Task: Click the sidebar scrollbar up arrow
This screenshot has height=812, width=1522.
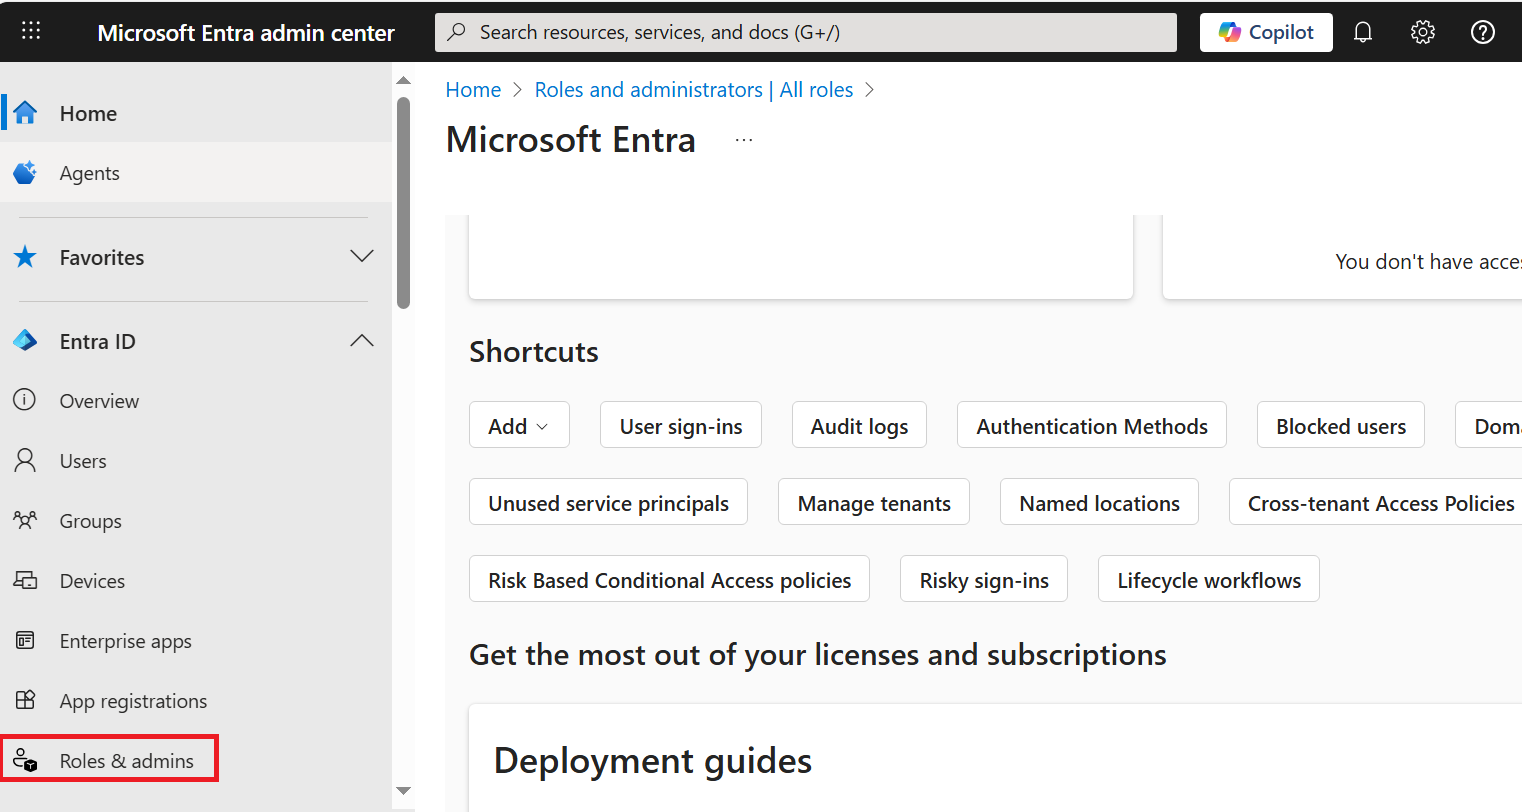Action: tap(404, 80)
